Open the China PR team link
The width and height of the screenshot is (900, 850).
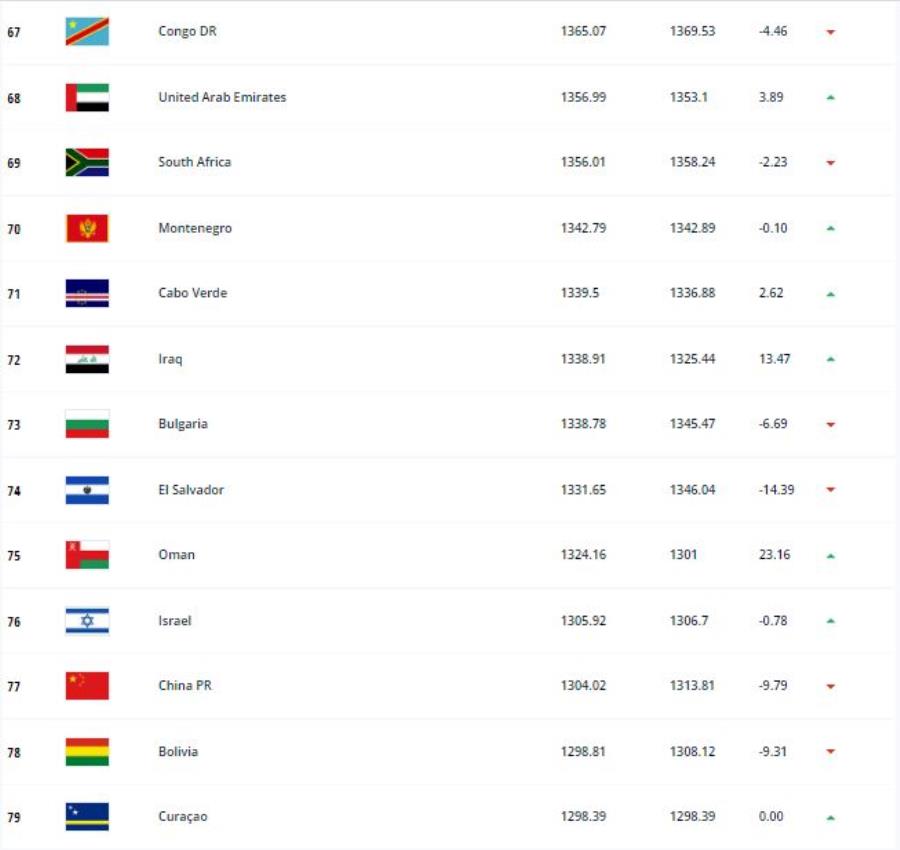click(x=185, y=685)
